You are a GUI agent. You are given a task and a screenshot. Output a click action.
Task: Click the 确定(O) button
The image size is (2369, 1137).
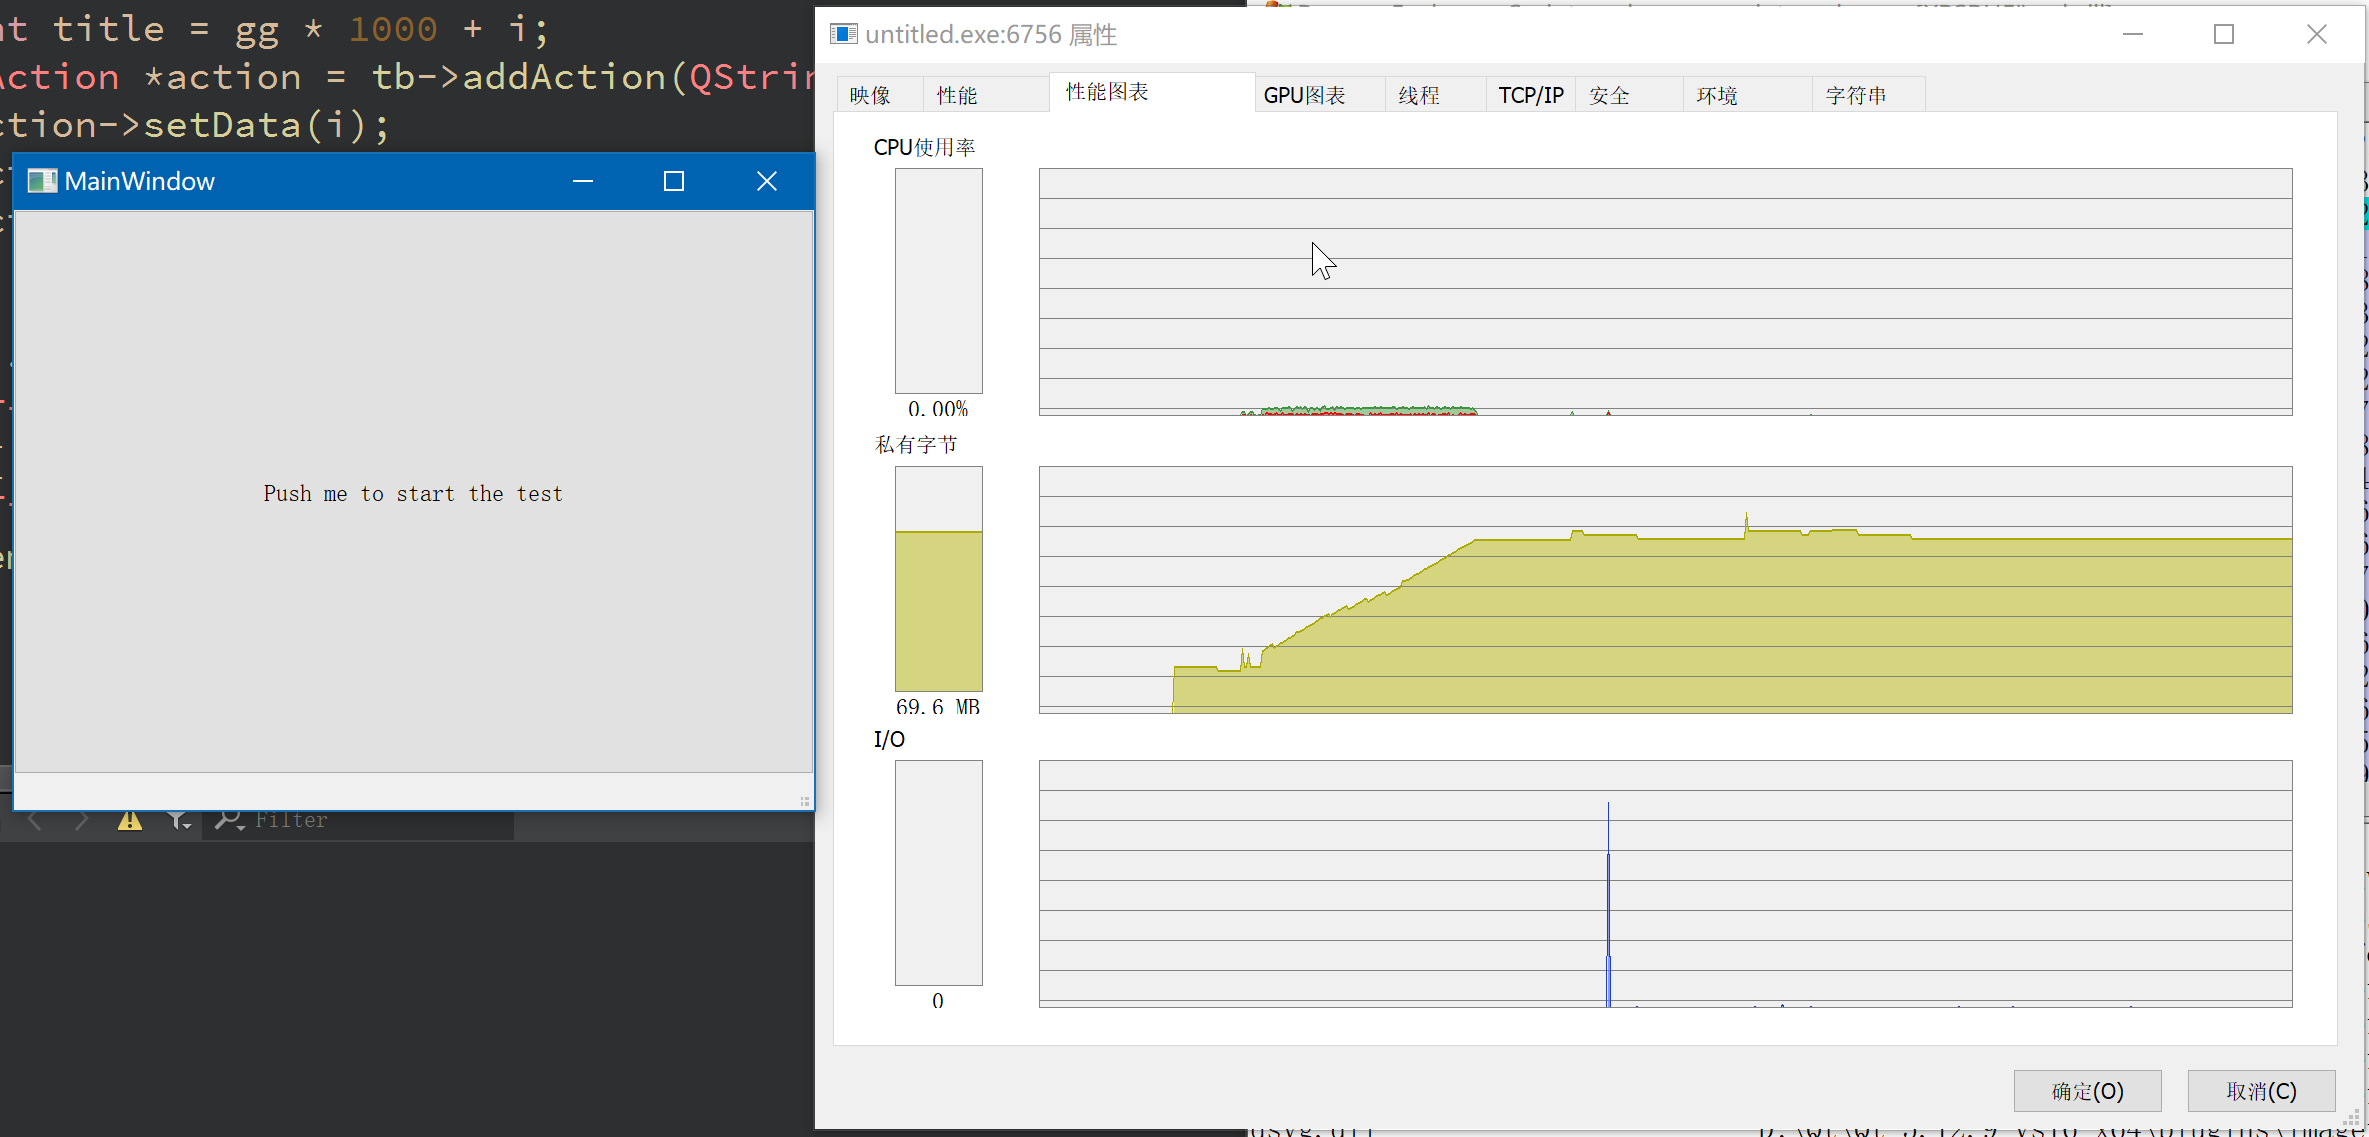pyautogui.click(x=2087, y=1091)
